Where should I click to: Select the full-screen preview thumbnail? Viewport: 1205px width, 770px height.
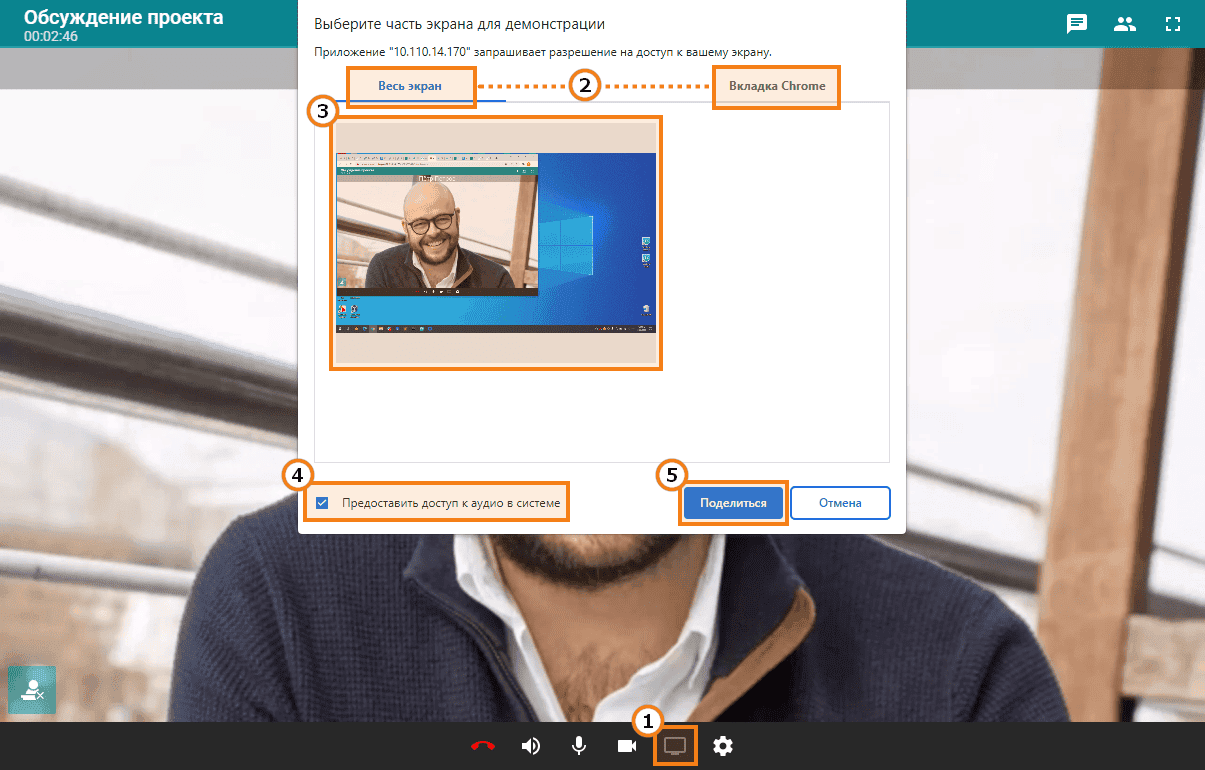click(496, 243)
